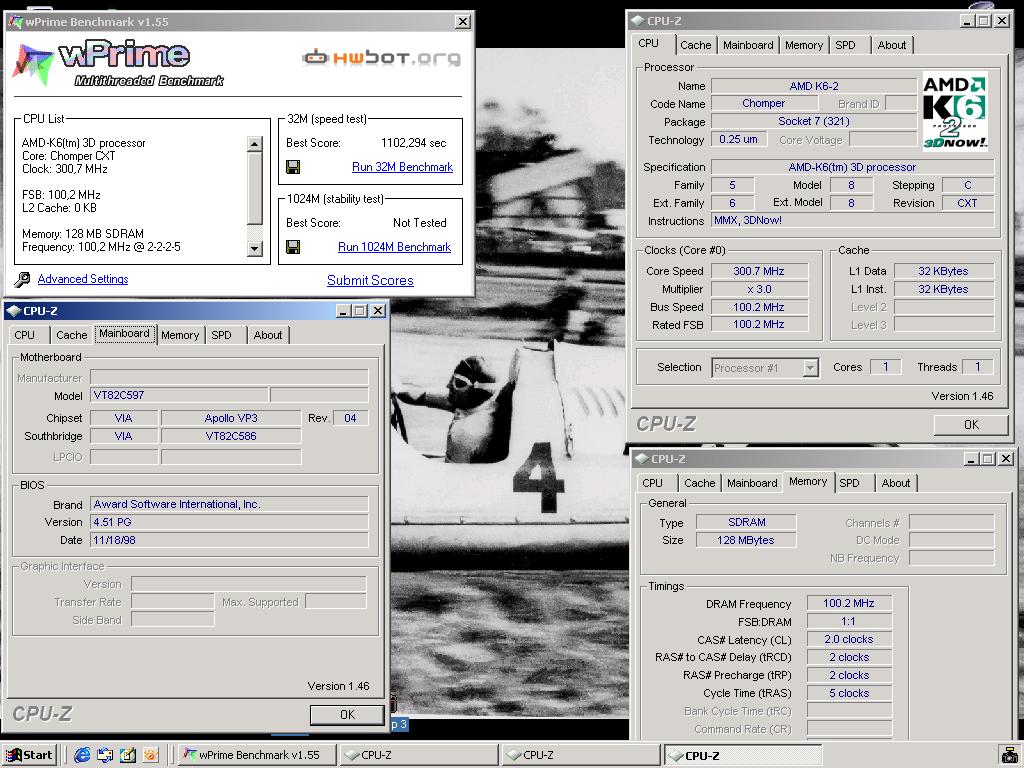Click scroll up arrow in CPU List
The height and width of the screenshot is (768, 1024).
(255, 144)
